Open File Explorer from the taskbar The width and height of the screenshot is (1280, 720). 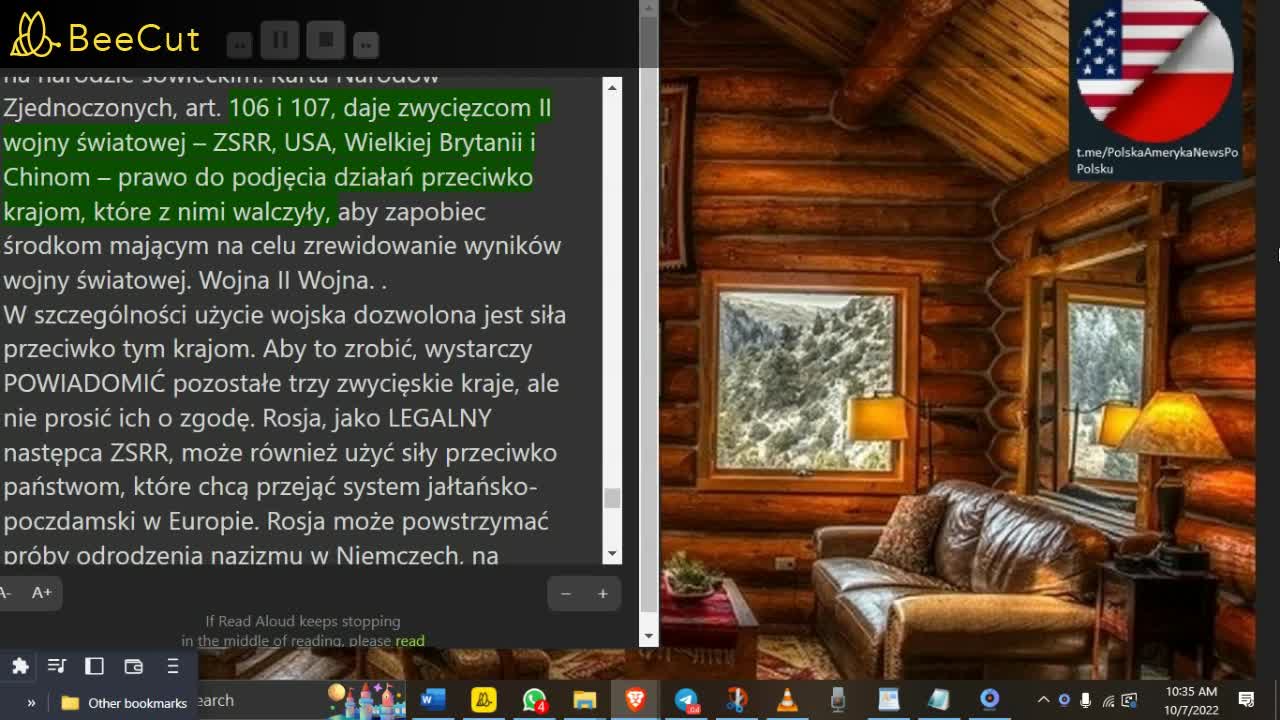click(x=585, y=700)
